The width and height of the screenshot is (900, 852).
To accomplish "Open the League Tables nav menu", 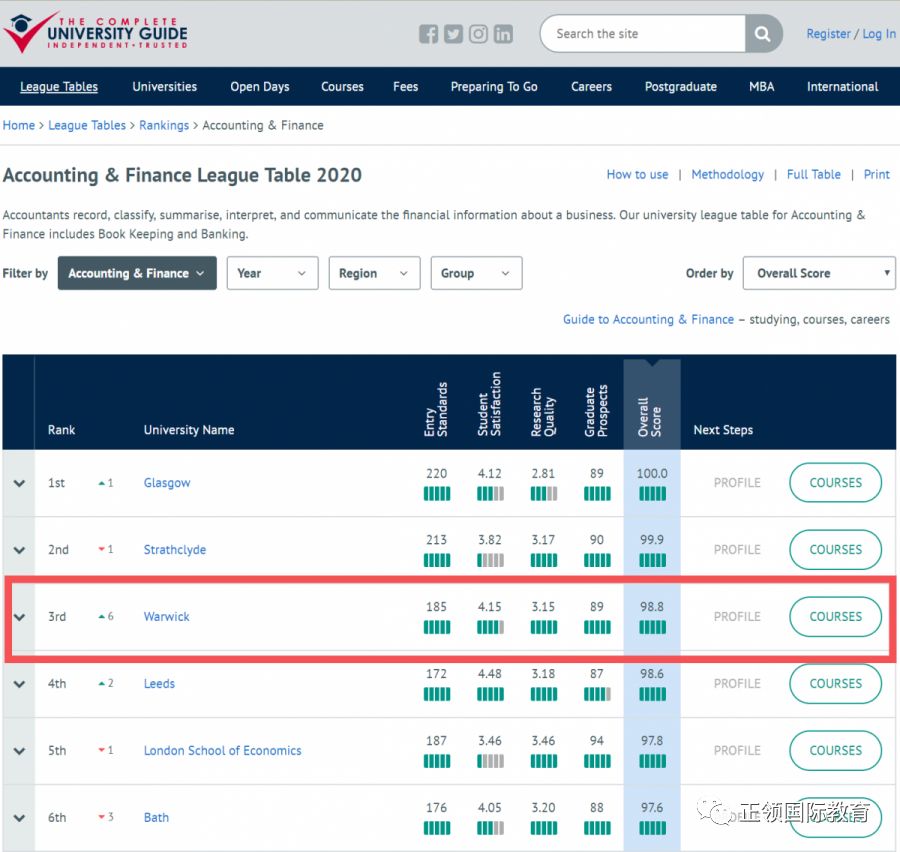I will coord(59,87).
